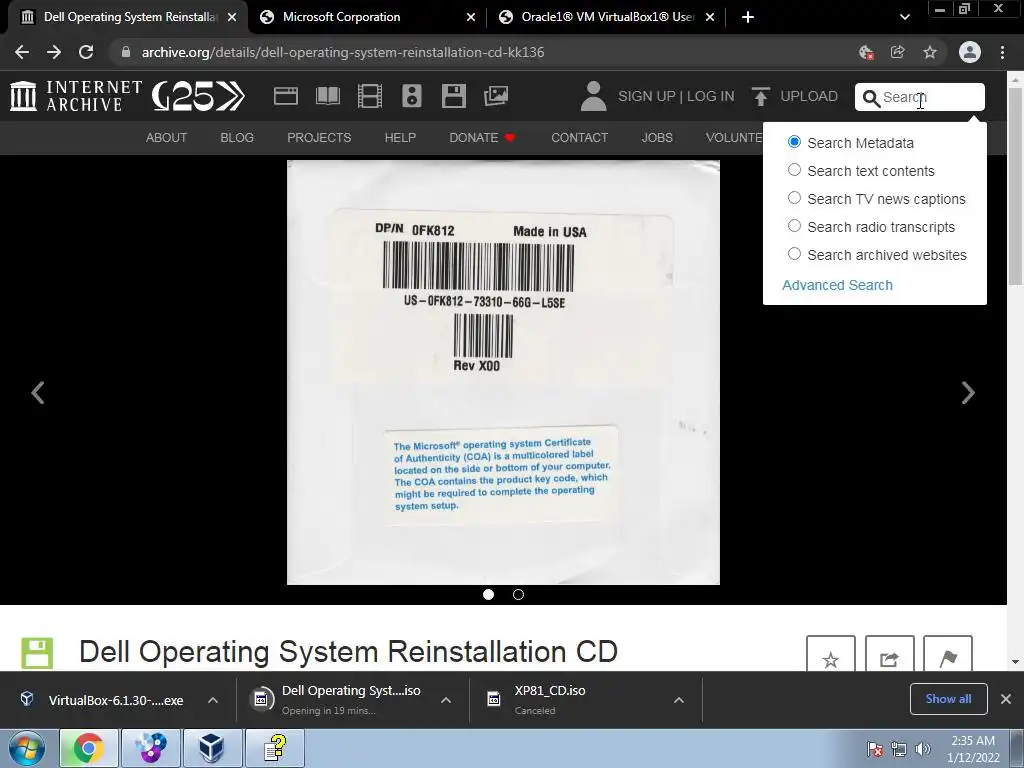Open the Video film-strip icon
1024x768 pixels.
click(370, 96)
